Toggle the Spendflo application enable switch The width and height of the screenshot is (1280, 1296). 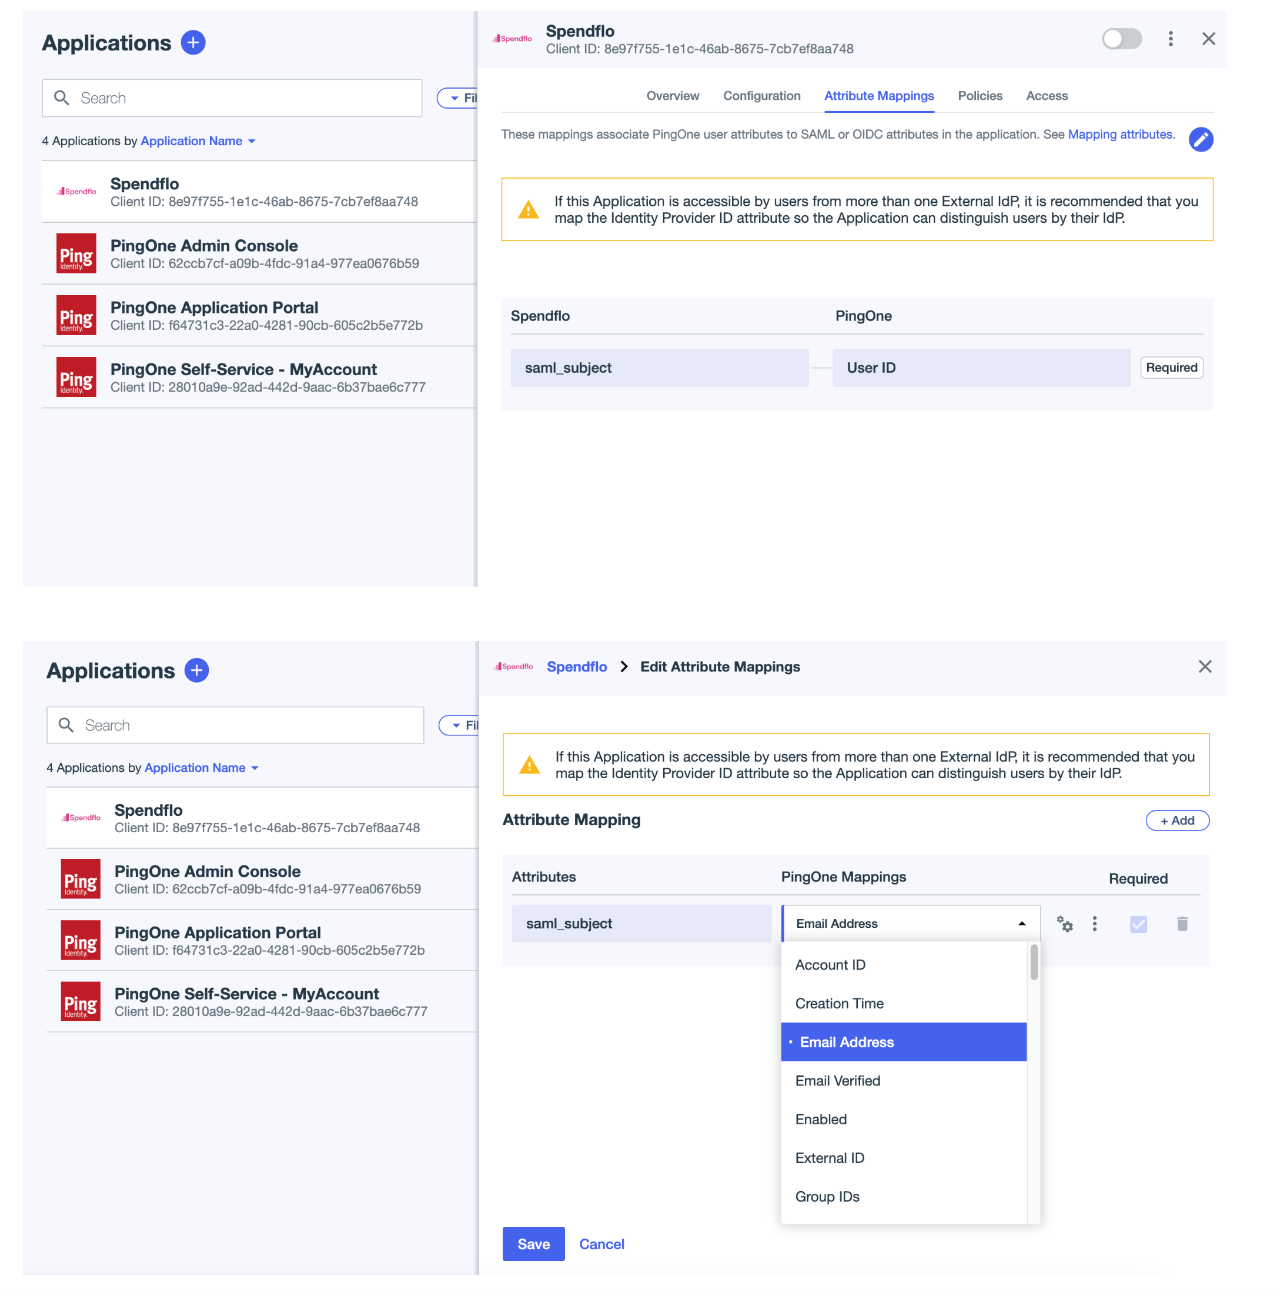(1122, 39)
